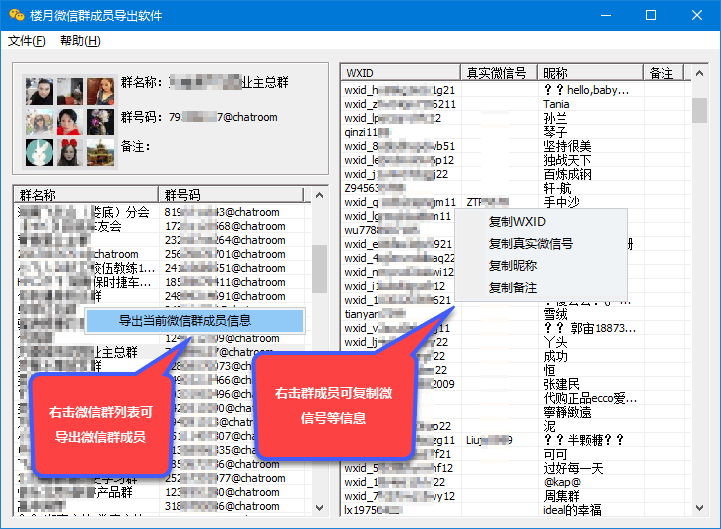Choose 复制WXID from context menu
Viewport: 721px width, 529px height.
pos(517,222)
